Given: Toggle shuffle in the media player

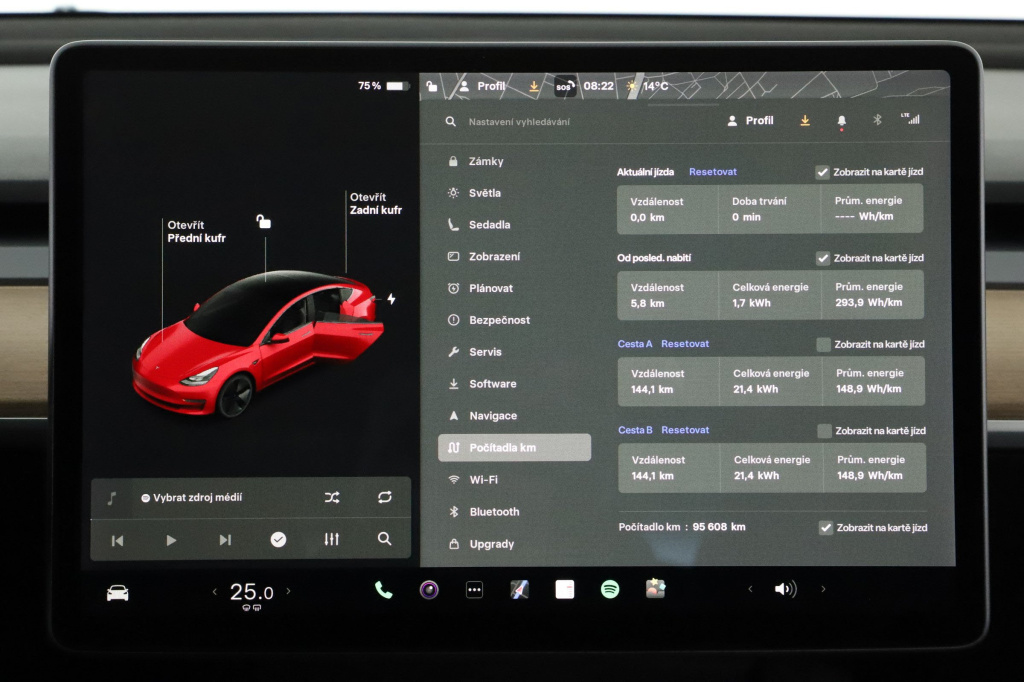Looking at the screenshot, I should click(x=332, y=497).
